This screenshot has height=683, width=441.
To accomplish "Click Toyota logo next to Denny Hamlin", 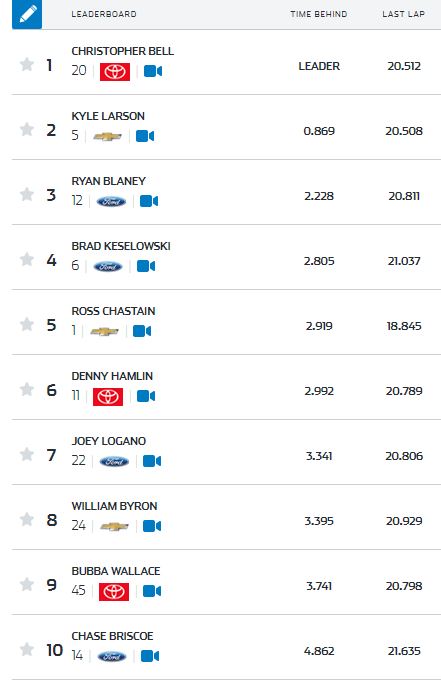I will pos(108,396).
